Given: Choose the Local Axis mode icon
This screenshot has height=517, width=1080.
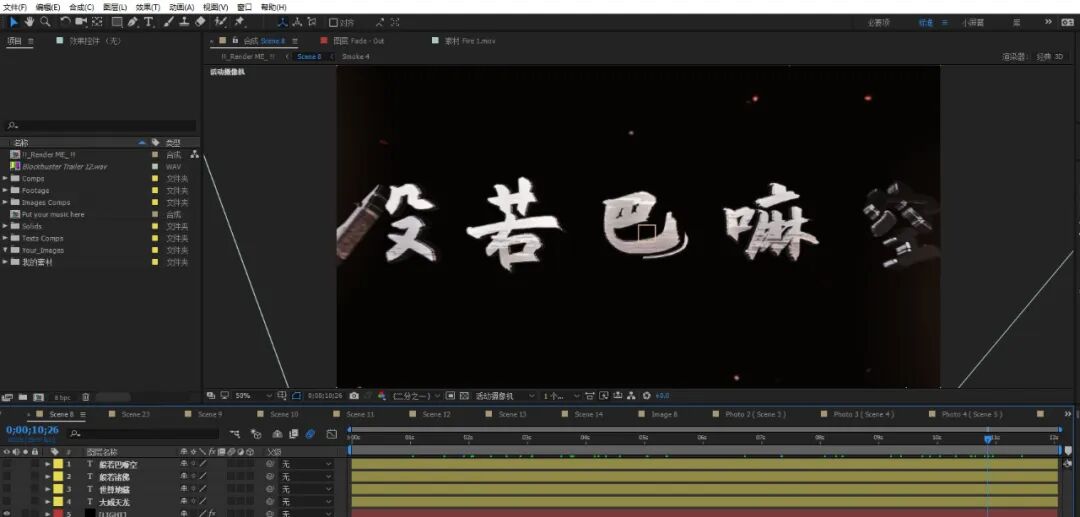Looking at the screenshot, I should (x=282, y=22).
